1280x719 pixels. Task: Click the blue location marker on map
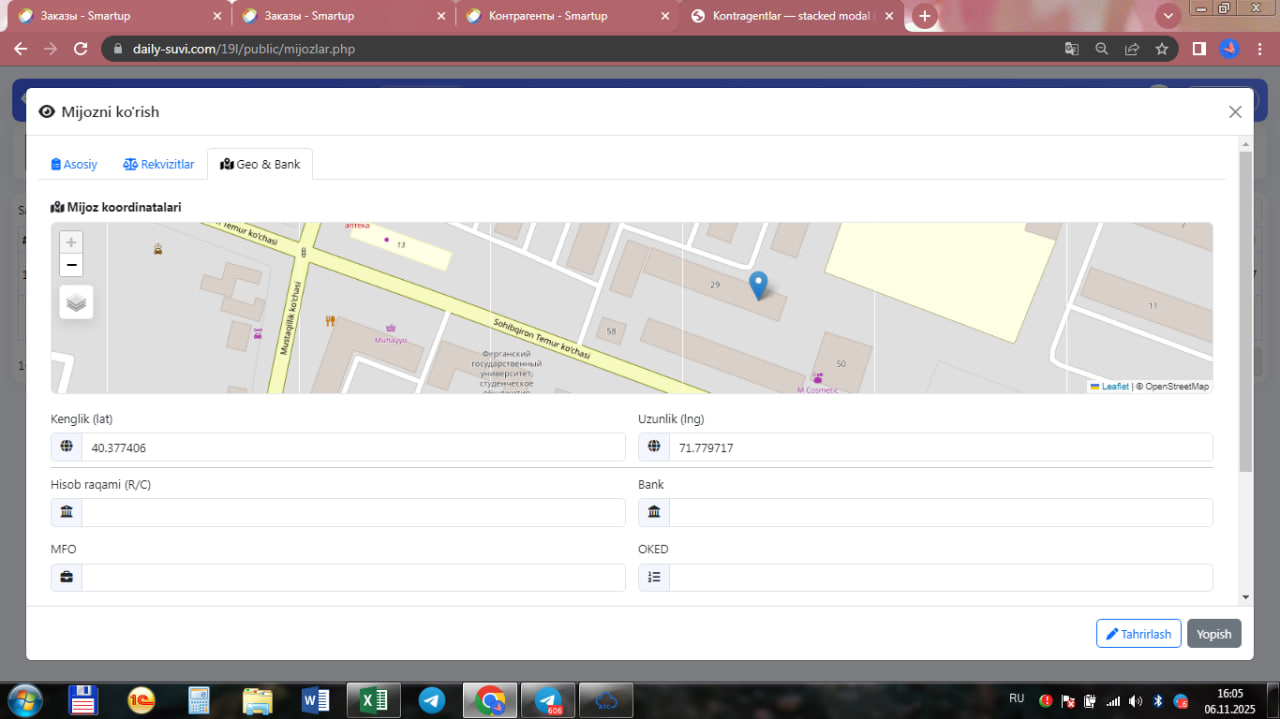759,285
